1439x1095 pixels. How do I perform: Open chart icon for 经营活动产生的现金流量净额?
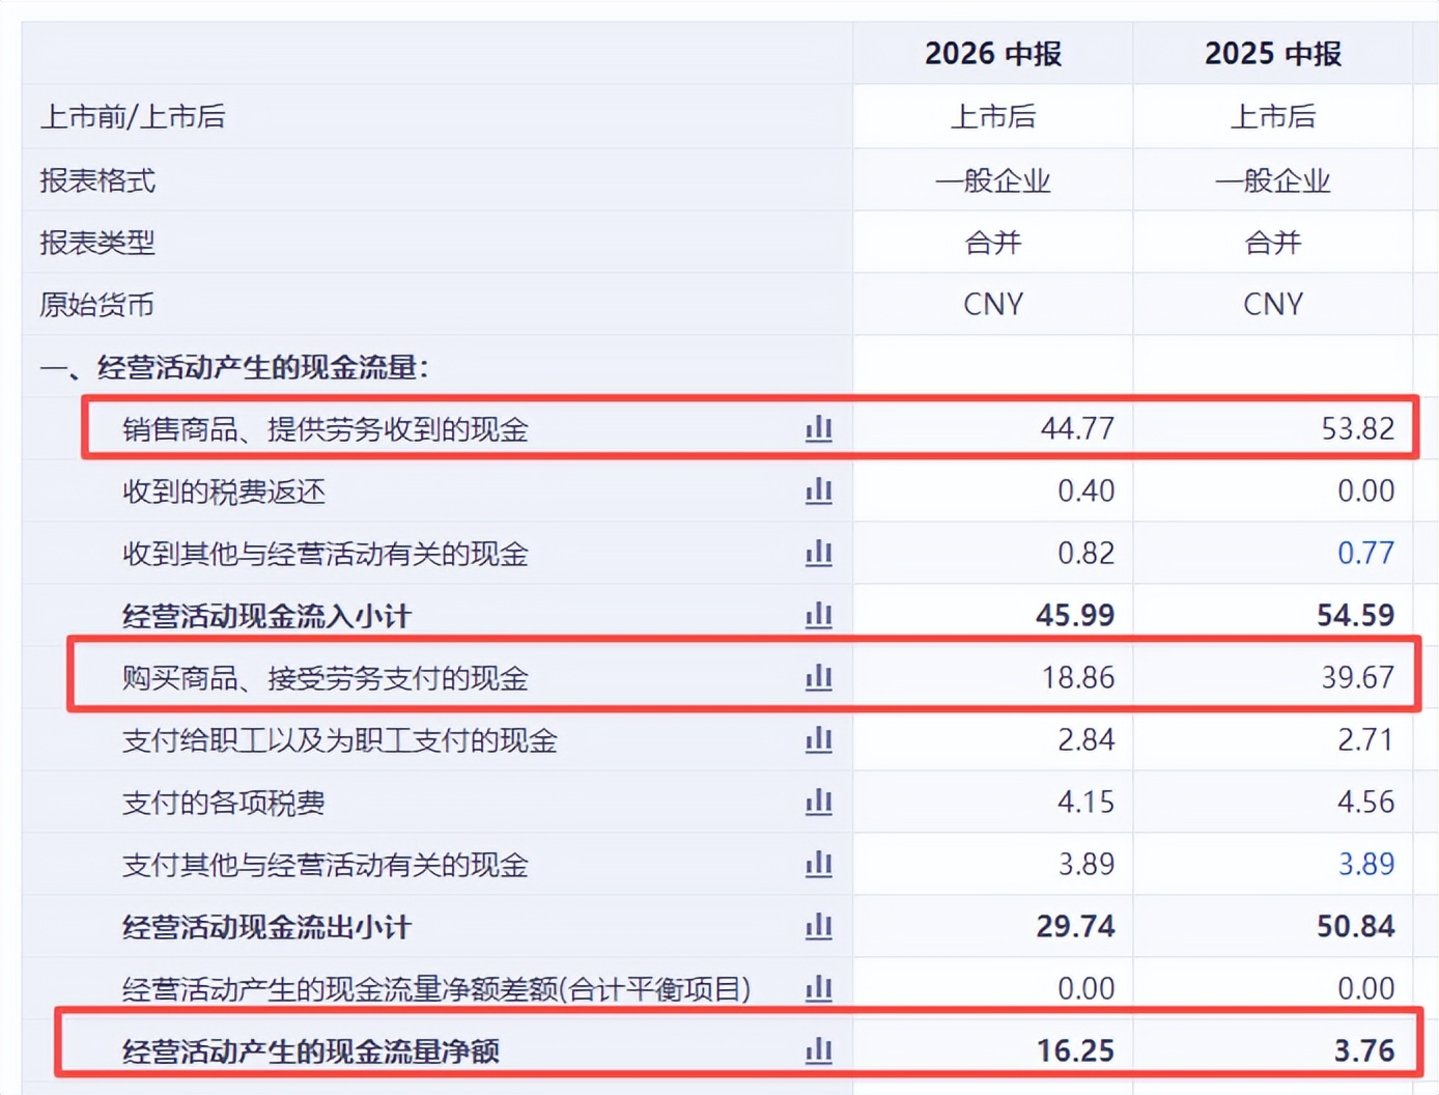[x=819, y=1050]
